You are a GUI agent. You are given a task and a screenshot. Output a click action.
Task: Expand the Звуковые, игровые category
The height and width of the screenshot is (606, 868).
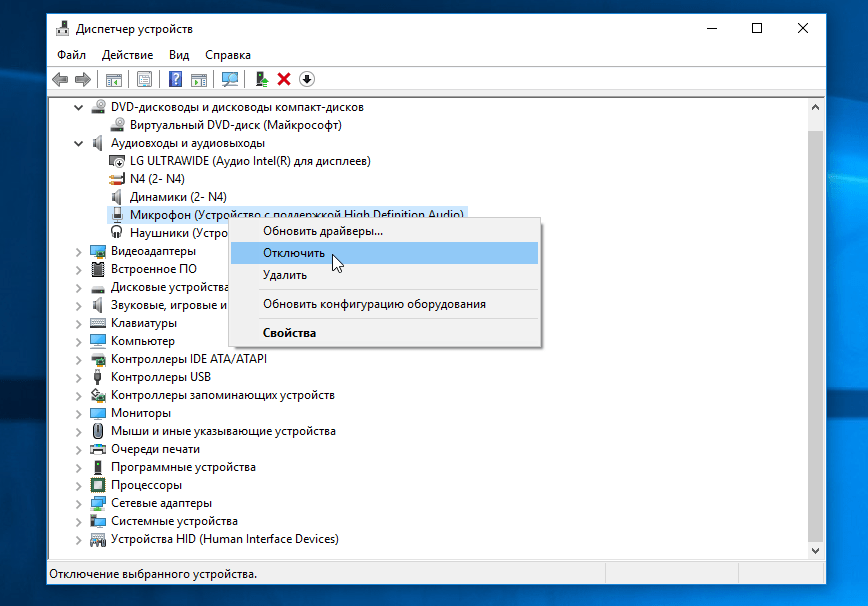pyautogui.click(x=79, y=305)
